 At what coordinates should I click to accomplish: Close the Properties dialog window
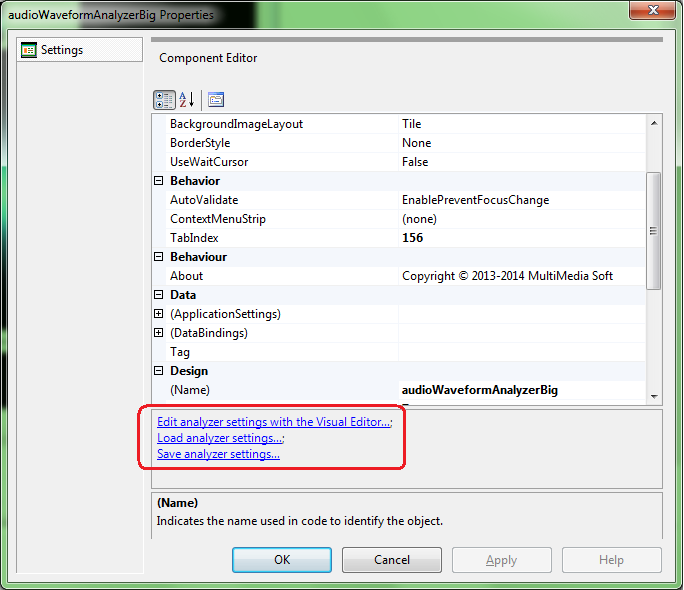(x=654, y=12)
